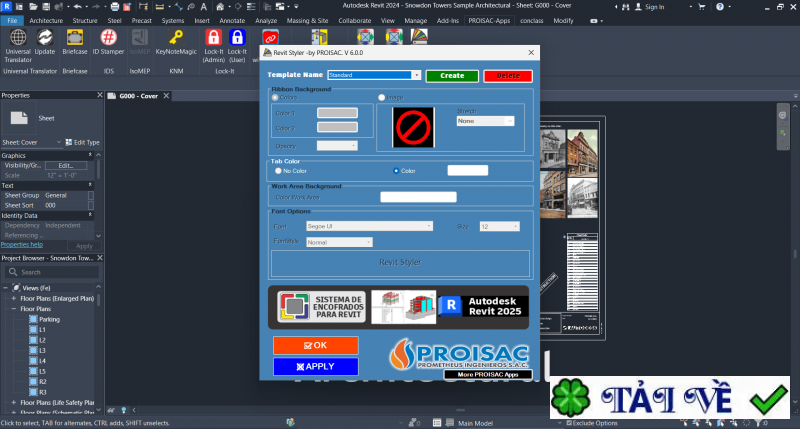Click the Revit Styler color fan icon in ribbon
Image resolution: width=800 pixels, height=429 pixels.
pyautogui.click(x=419, y=37)
